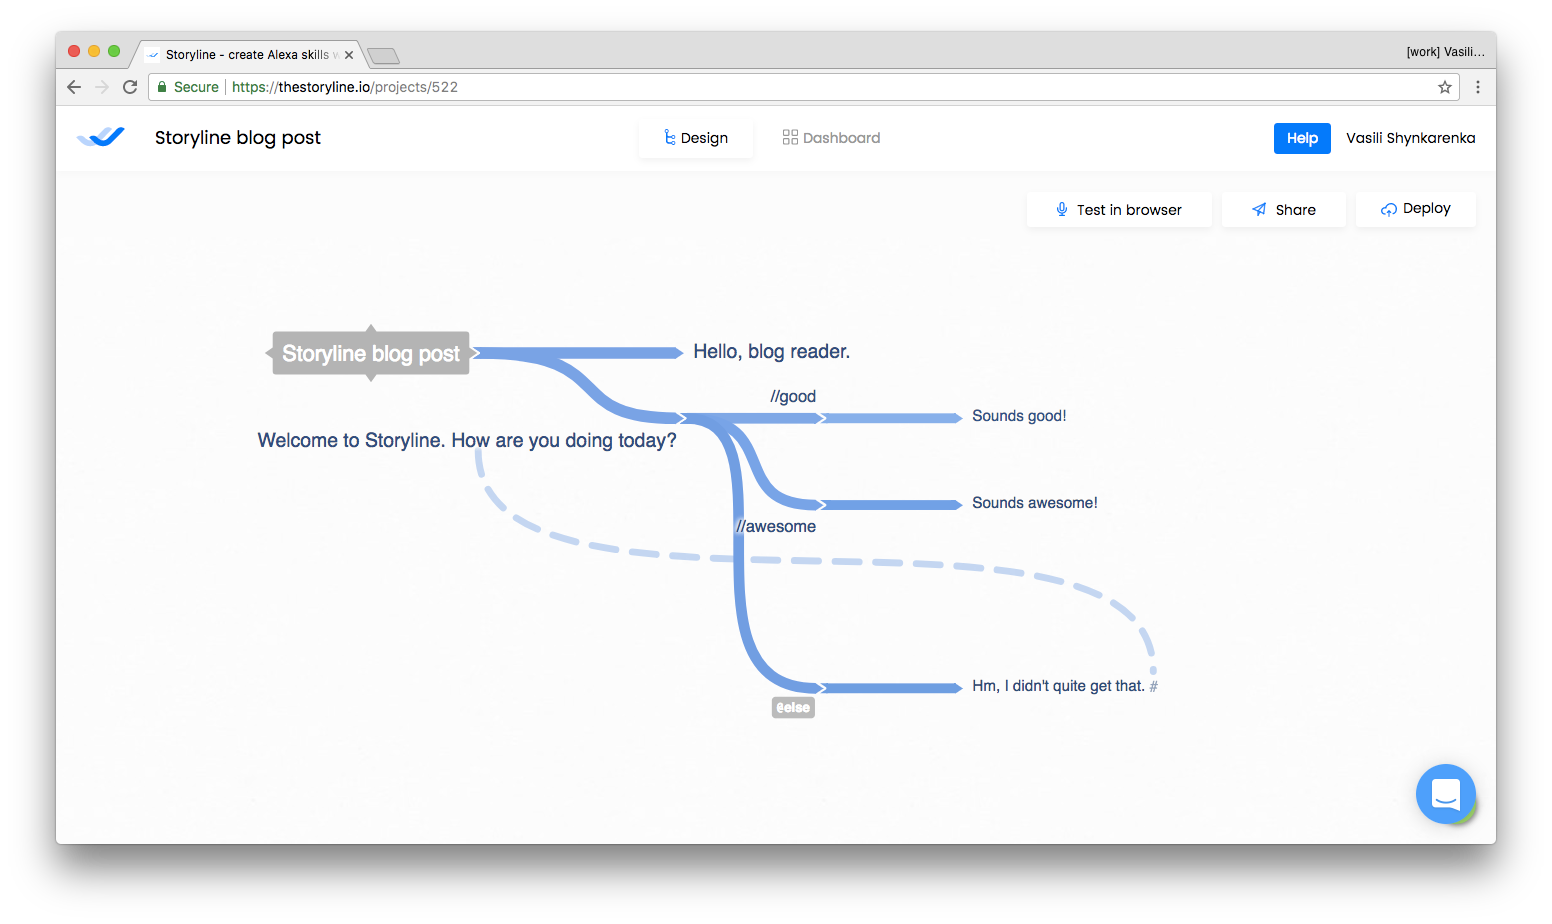Select the 'Sounds good!' response
This screenshot has height=924, width=1552.
tap(1019, 416)
